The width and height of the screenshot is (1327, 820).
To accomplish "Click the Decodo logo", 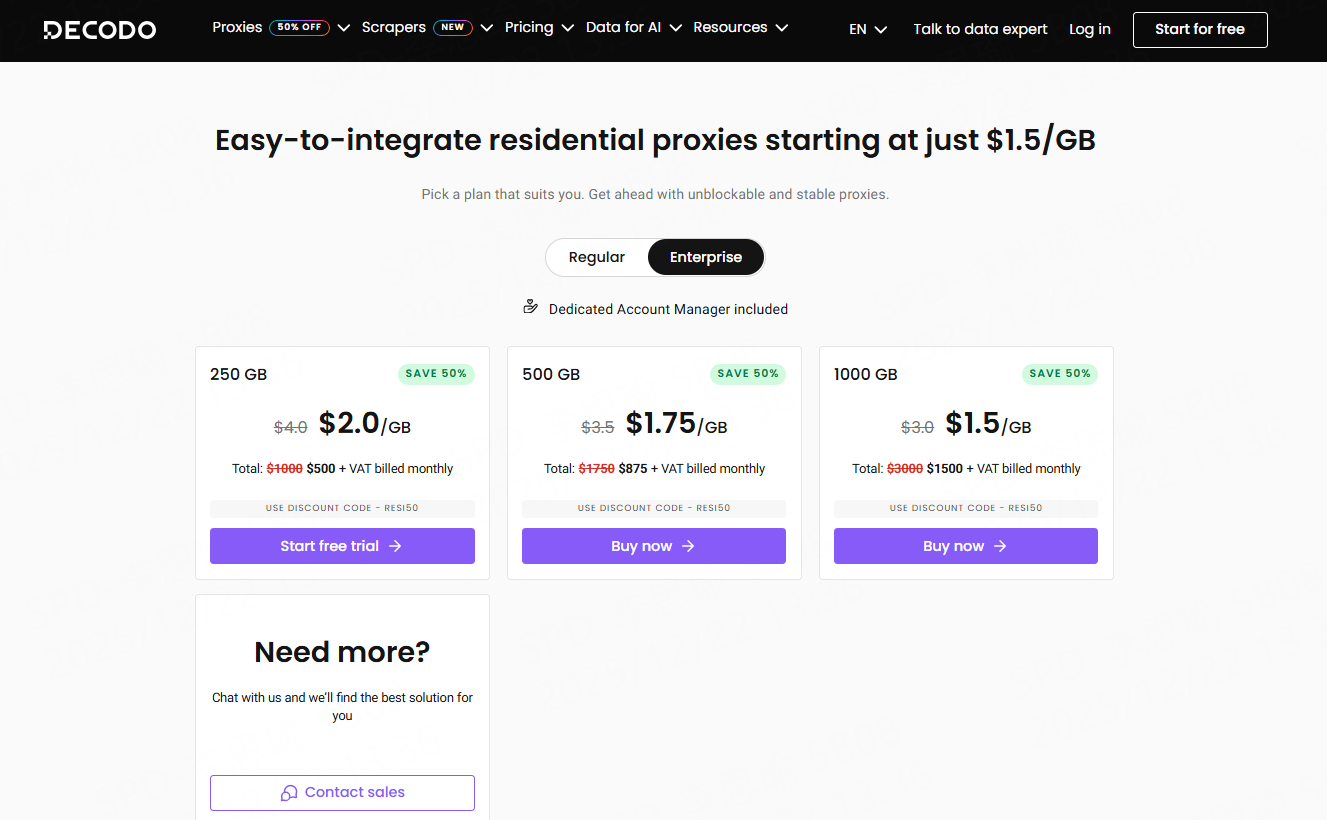I will [x=100, y=30].
